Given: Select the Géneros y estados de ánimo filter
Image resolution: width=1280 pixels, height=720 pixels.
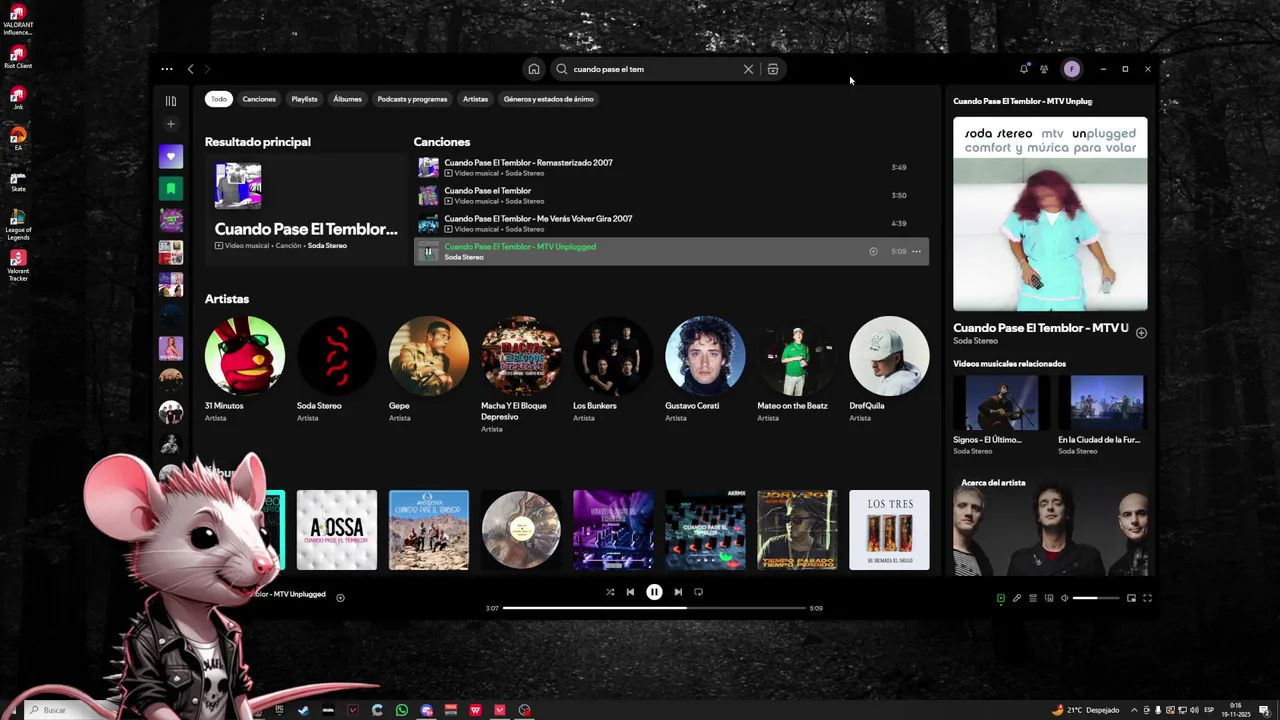Looking at the screenshot, I should (x=548, y=99).
